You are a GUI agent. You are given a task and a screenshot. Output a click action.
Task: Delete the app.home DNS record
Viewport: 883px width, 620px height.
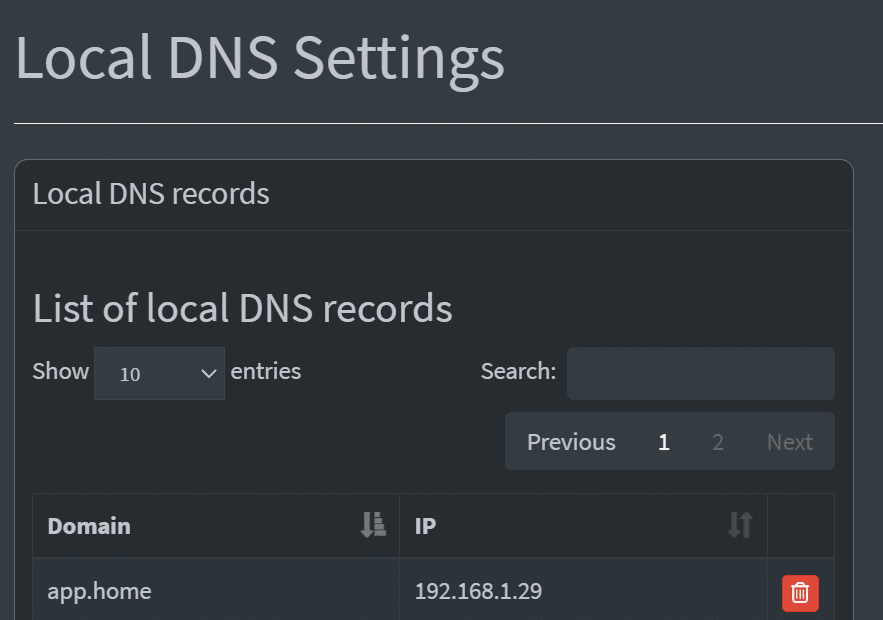(x=800, y=593)
